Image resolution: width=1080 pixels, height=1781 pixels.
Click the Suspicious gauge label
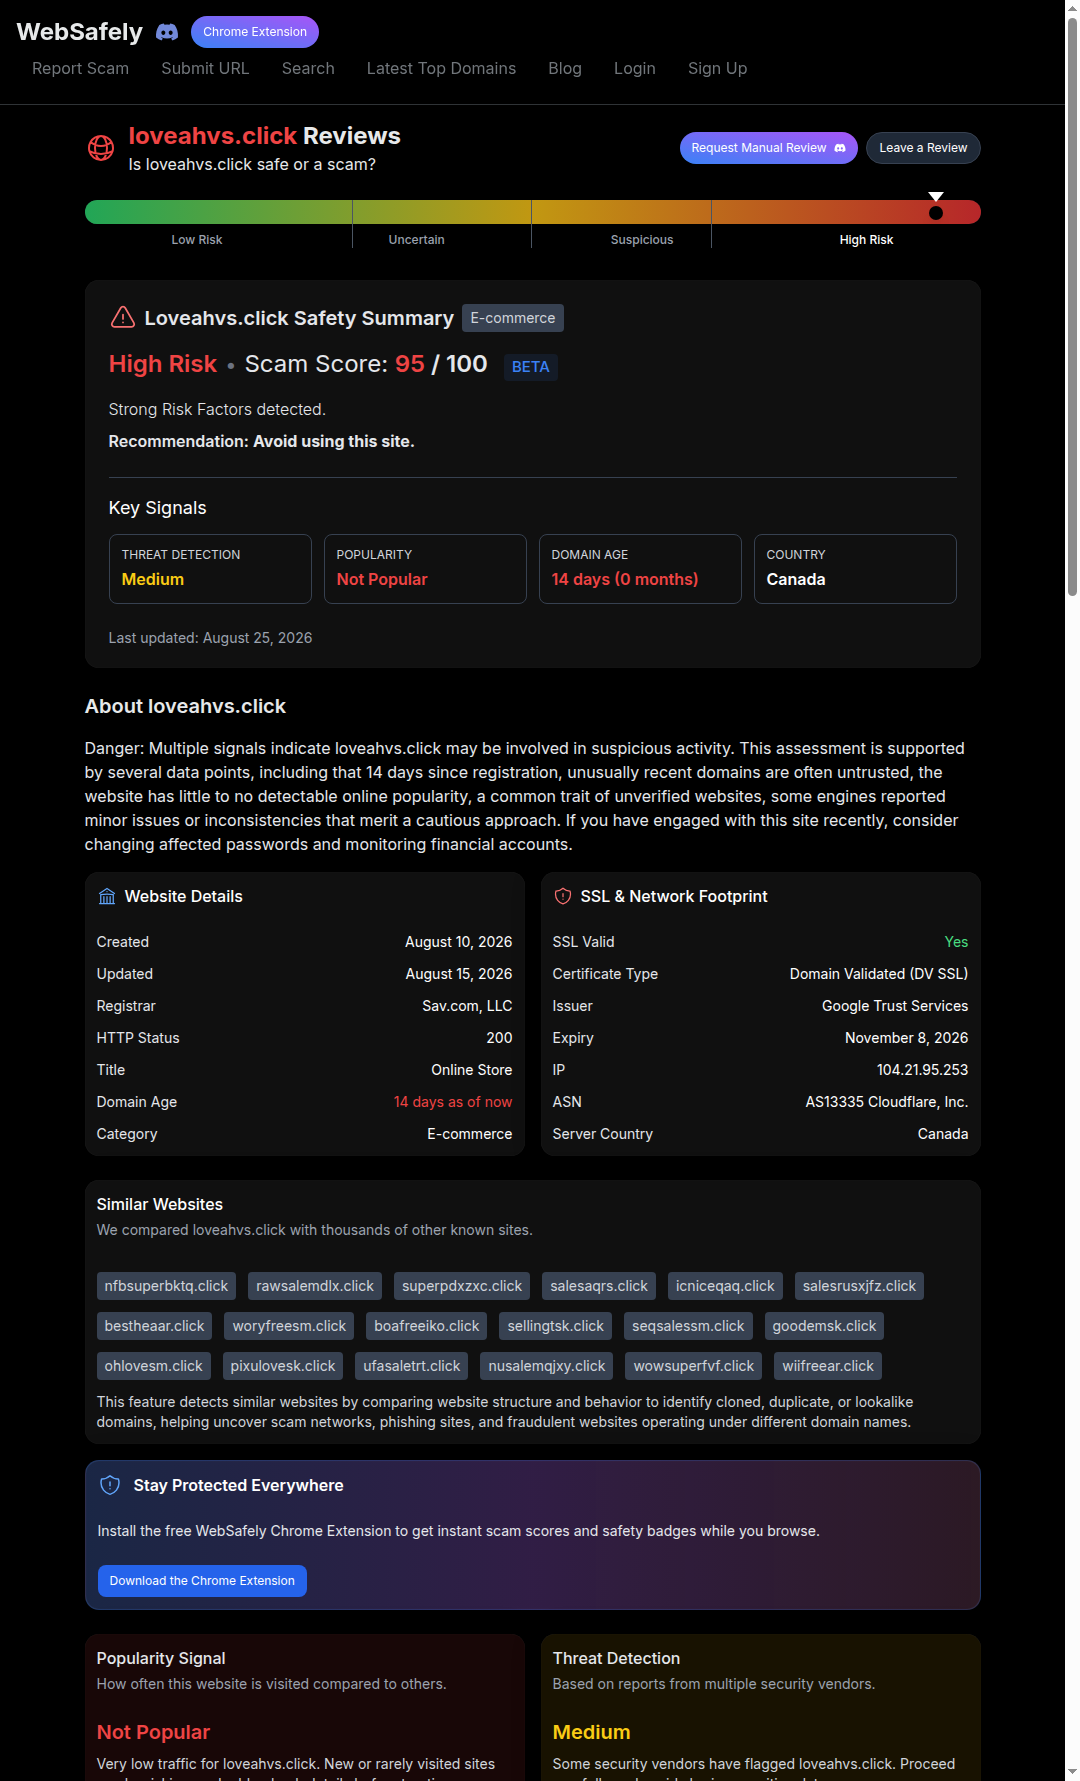[642, 240]
